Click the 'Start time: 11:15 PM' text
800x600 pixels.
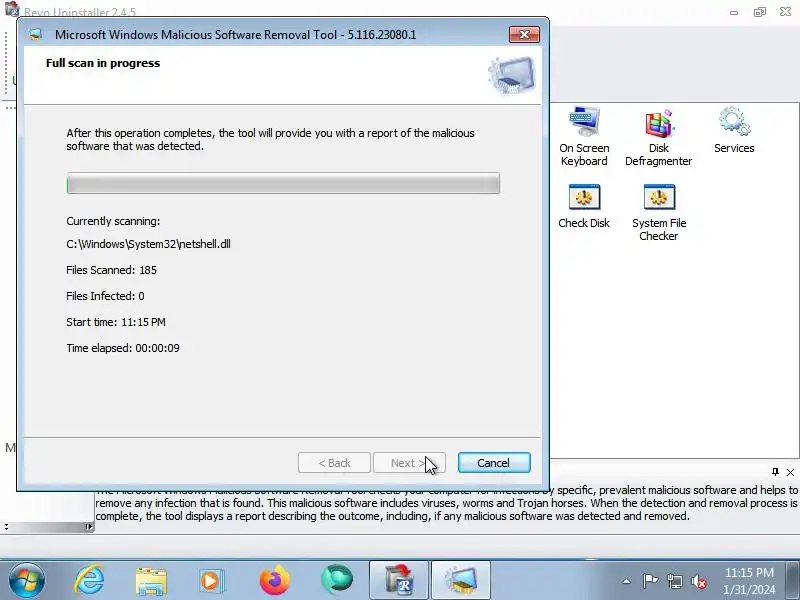pos(116,322)
